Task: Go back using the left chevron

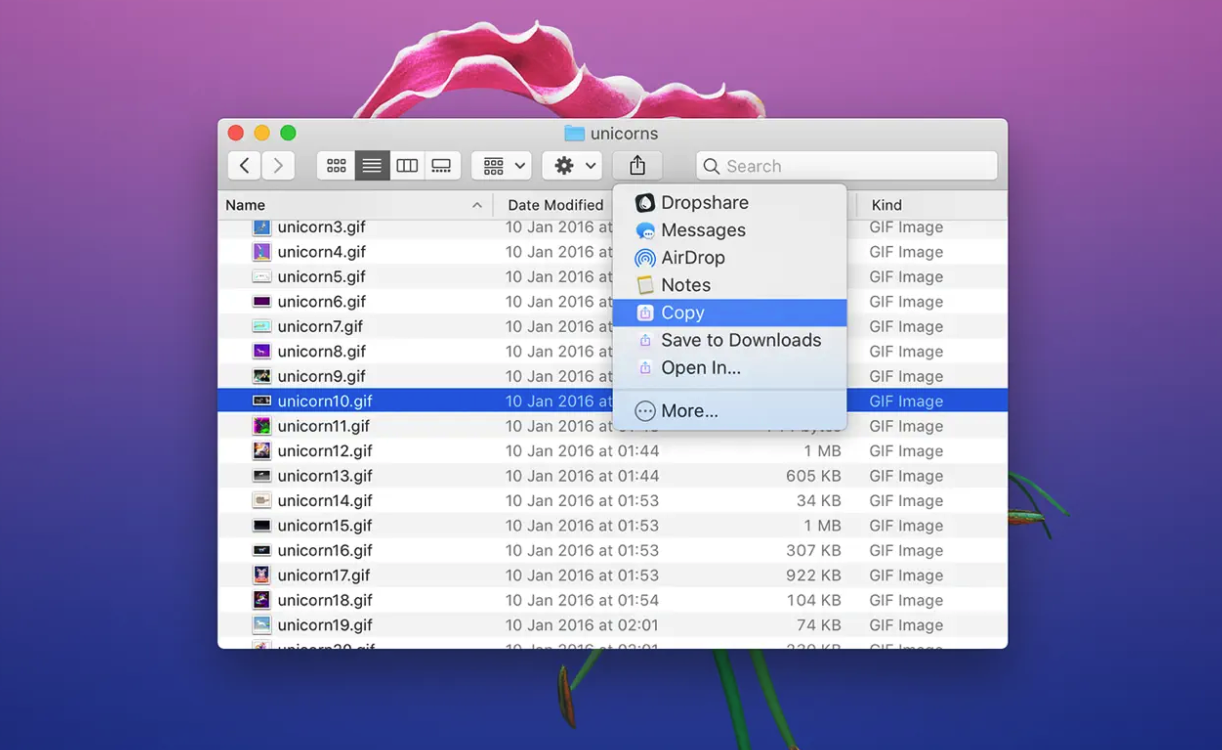Action: [244, 166]
